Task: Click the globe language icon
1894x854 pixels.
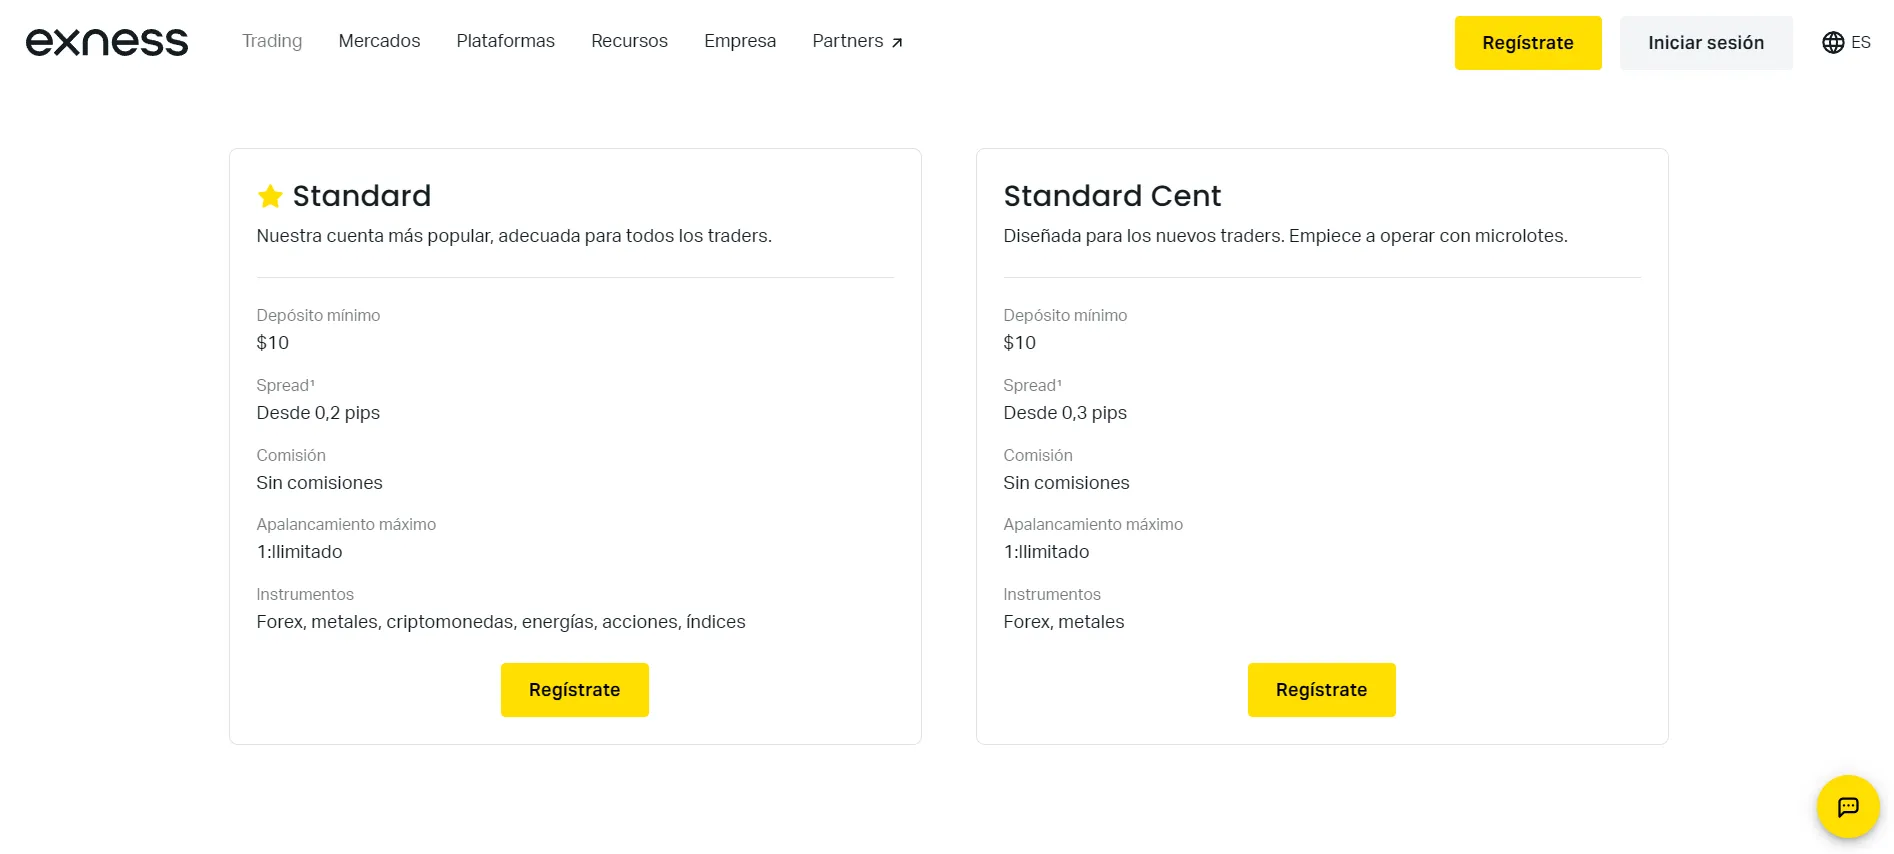Action: (1833, 42)
